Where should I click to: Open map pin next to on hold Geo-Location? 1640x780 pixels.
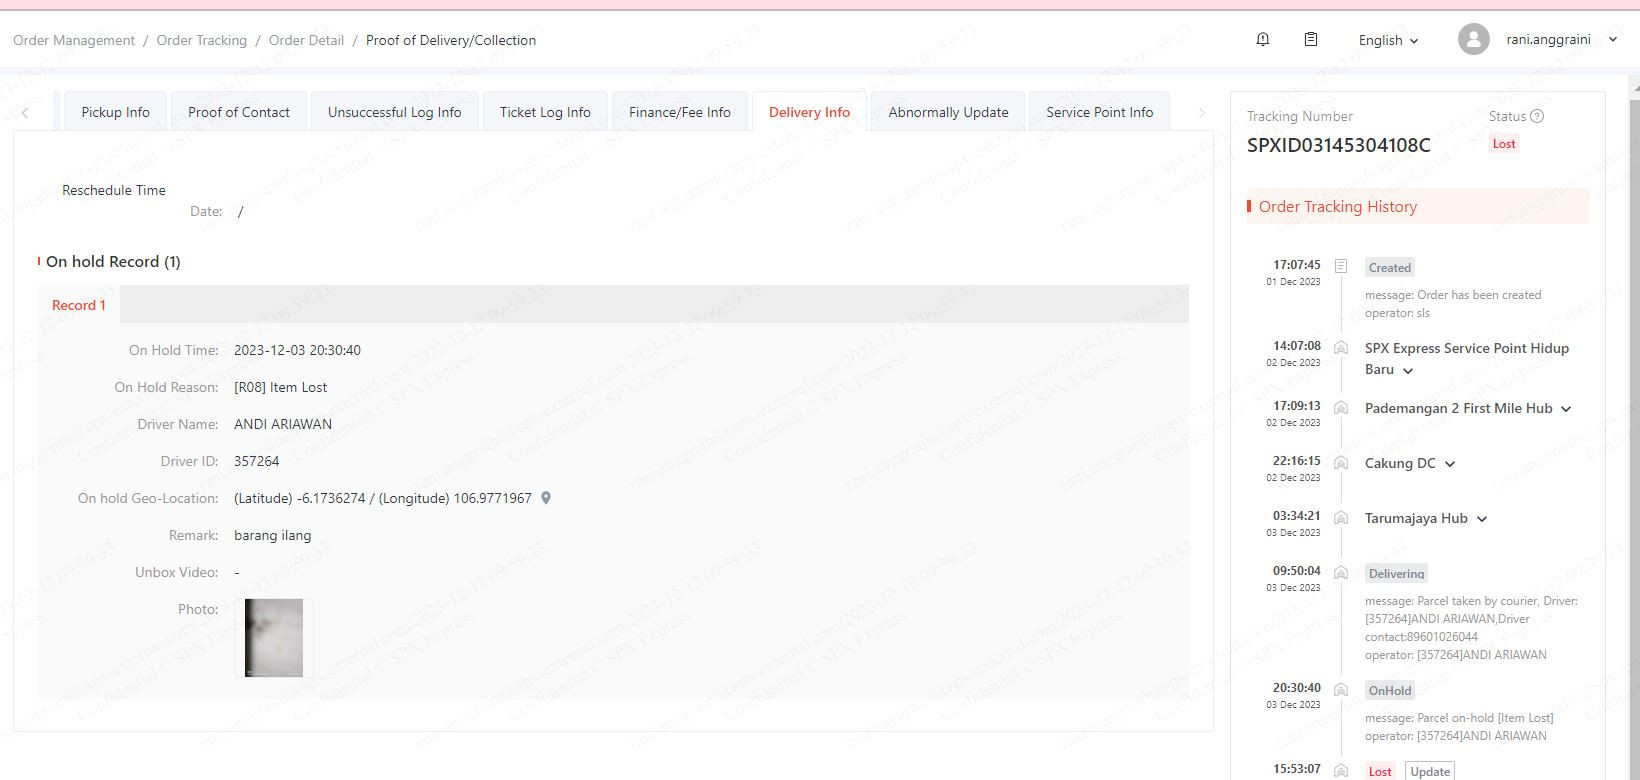[546, 498]
